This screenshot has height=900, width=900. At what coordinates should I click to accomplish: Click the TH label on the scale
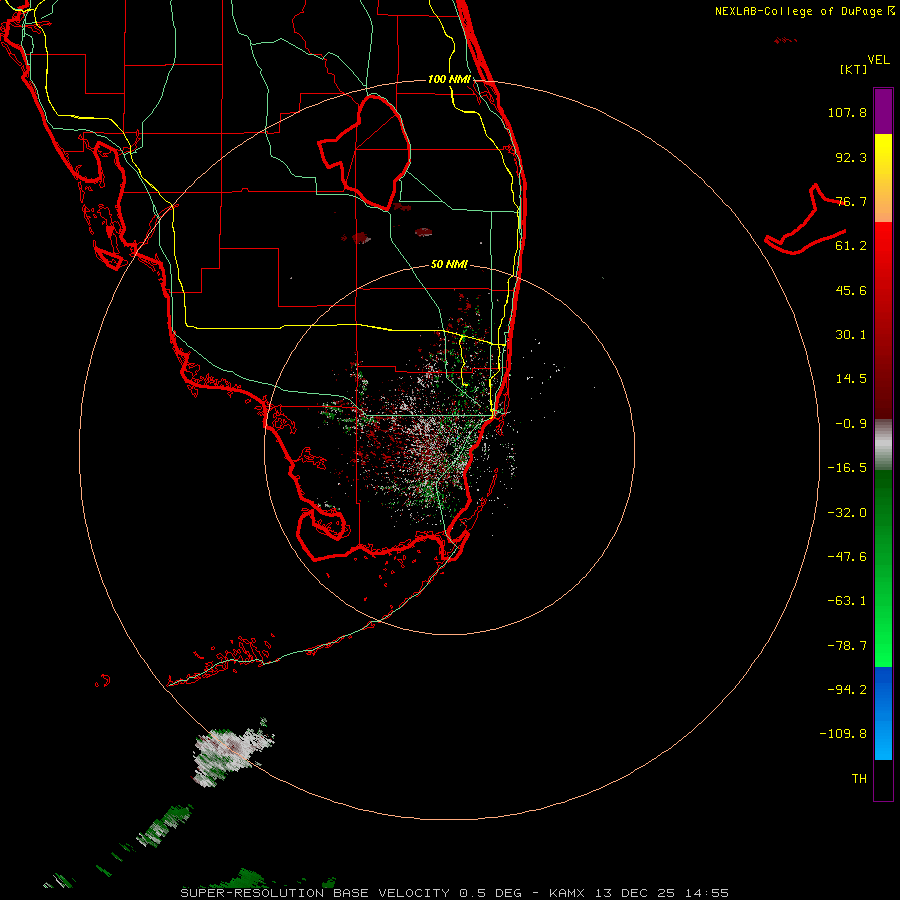(859, 779)
